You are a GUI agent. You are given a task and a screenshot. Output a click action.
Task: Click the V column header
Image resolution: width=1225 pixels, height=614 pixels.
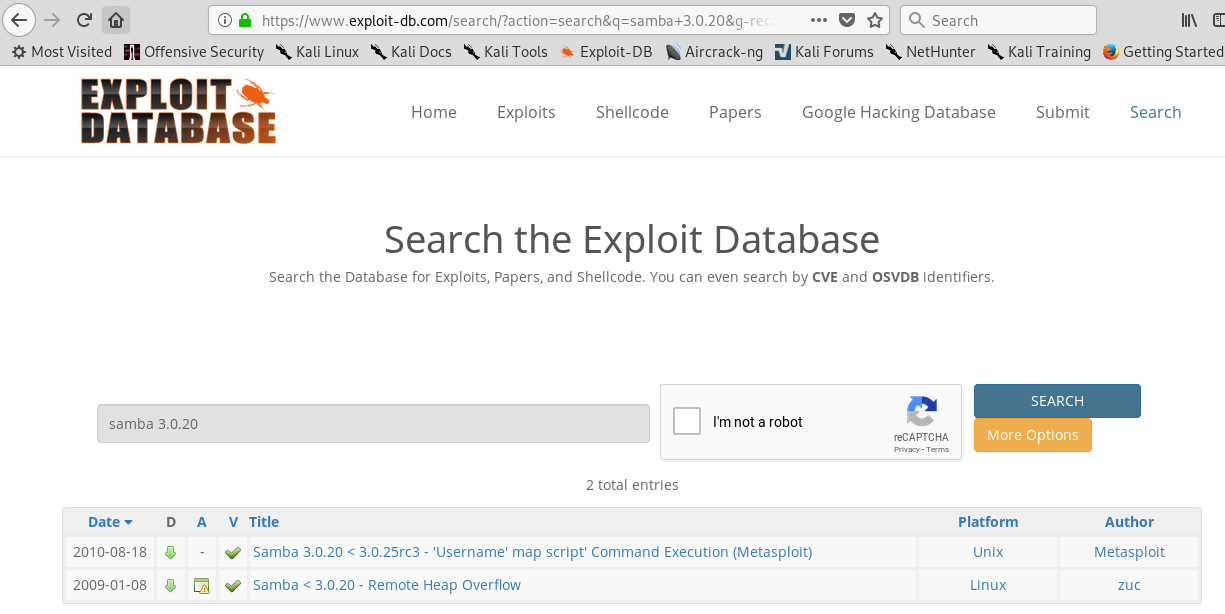click(x=233, y=521)
